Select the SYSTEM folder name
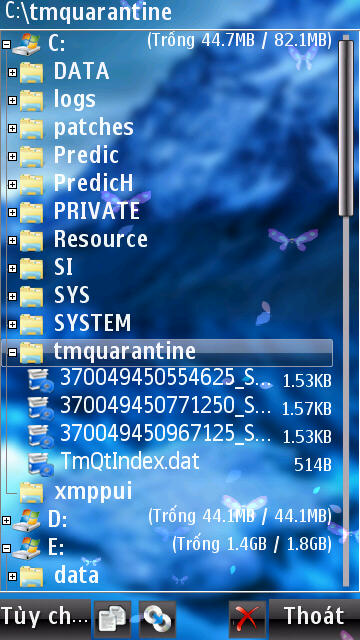 click(92, 324)
